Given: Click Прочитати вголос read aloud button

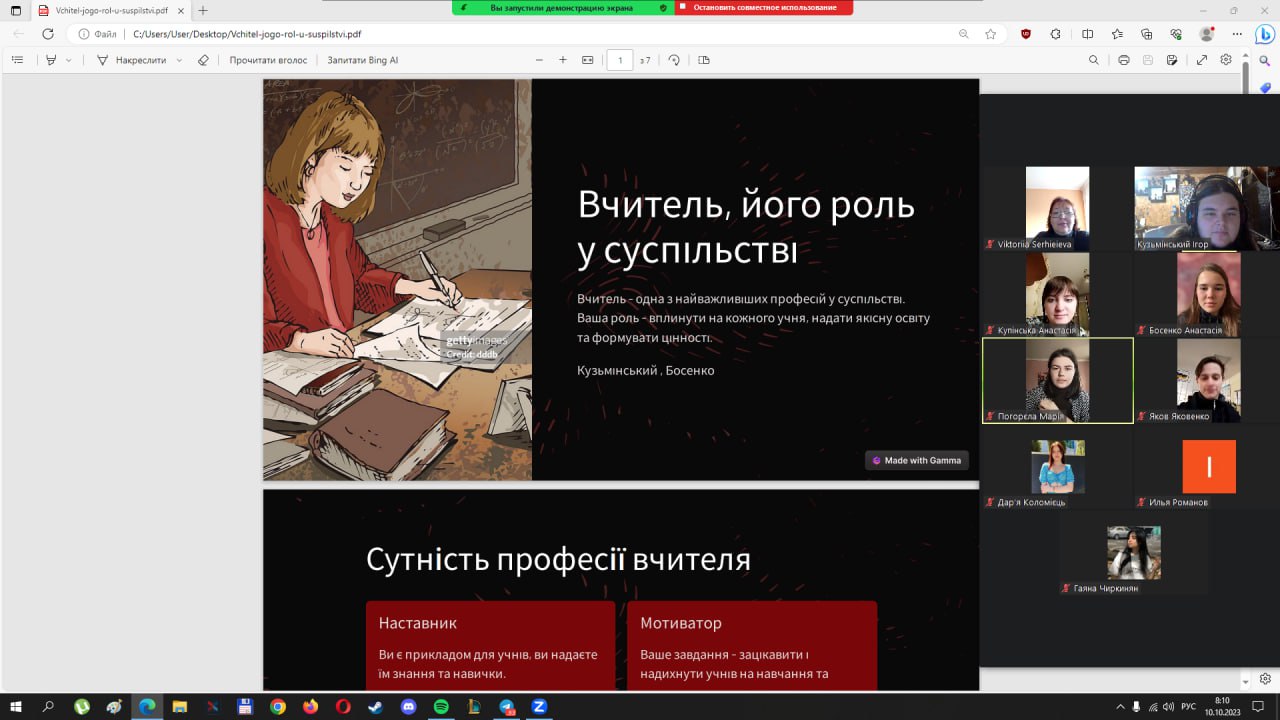Looking at the screenshot, I should click(x=268, y=60).
